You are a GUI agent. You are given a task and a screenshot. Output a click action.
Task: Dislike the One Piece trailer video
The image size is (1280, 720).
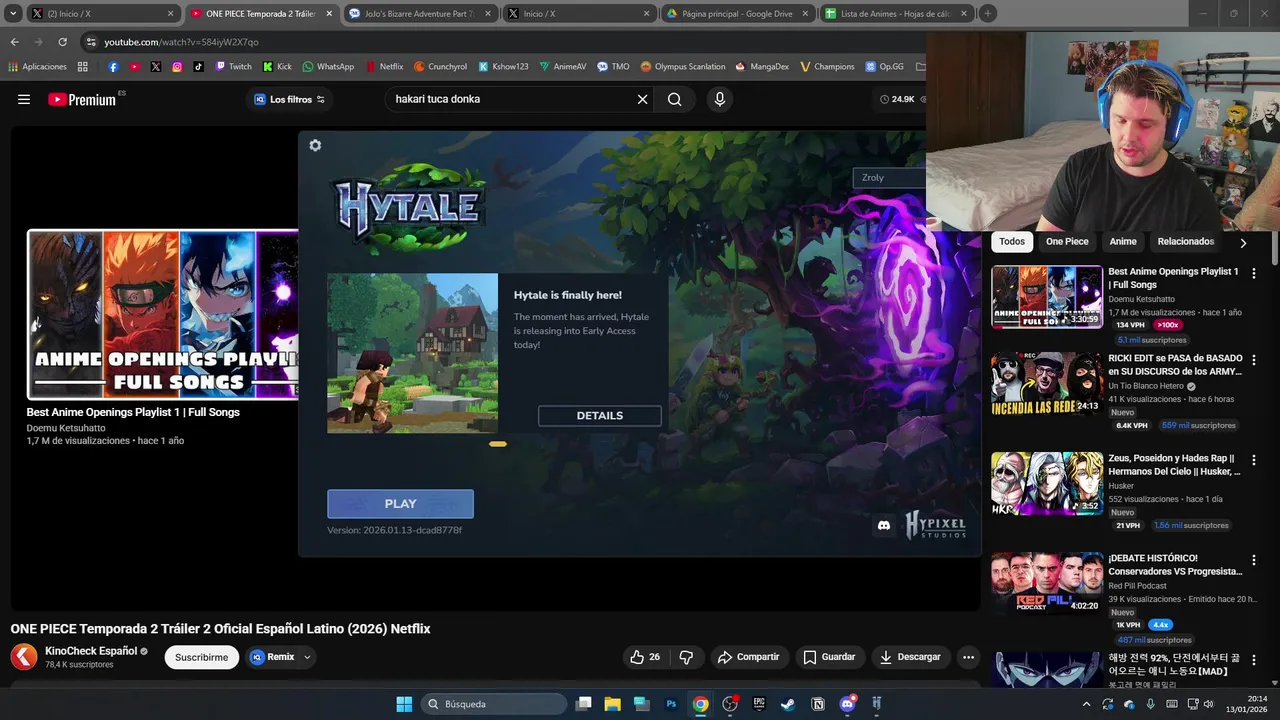[x=686, y=657]
